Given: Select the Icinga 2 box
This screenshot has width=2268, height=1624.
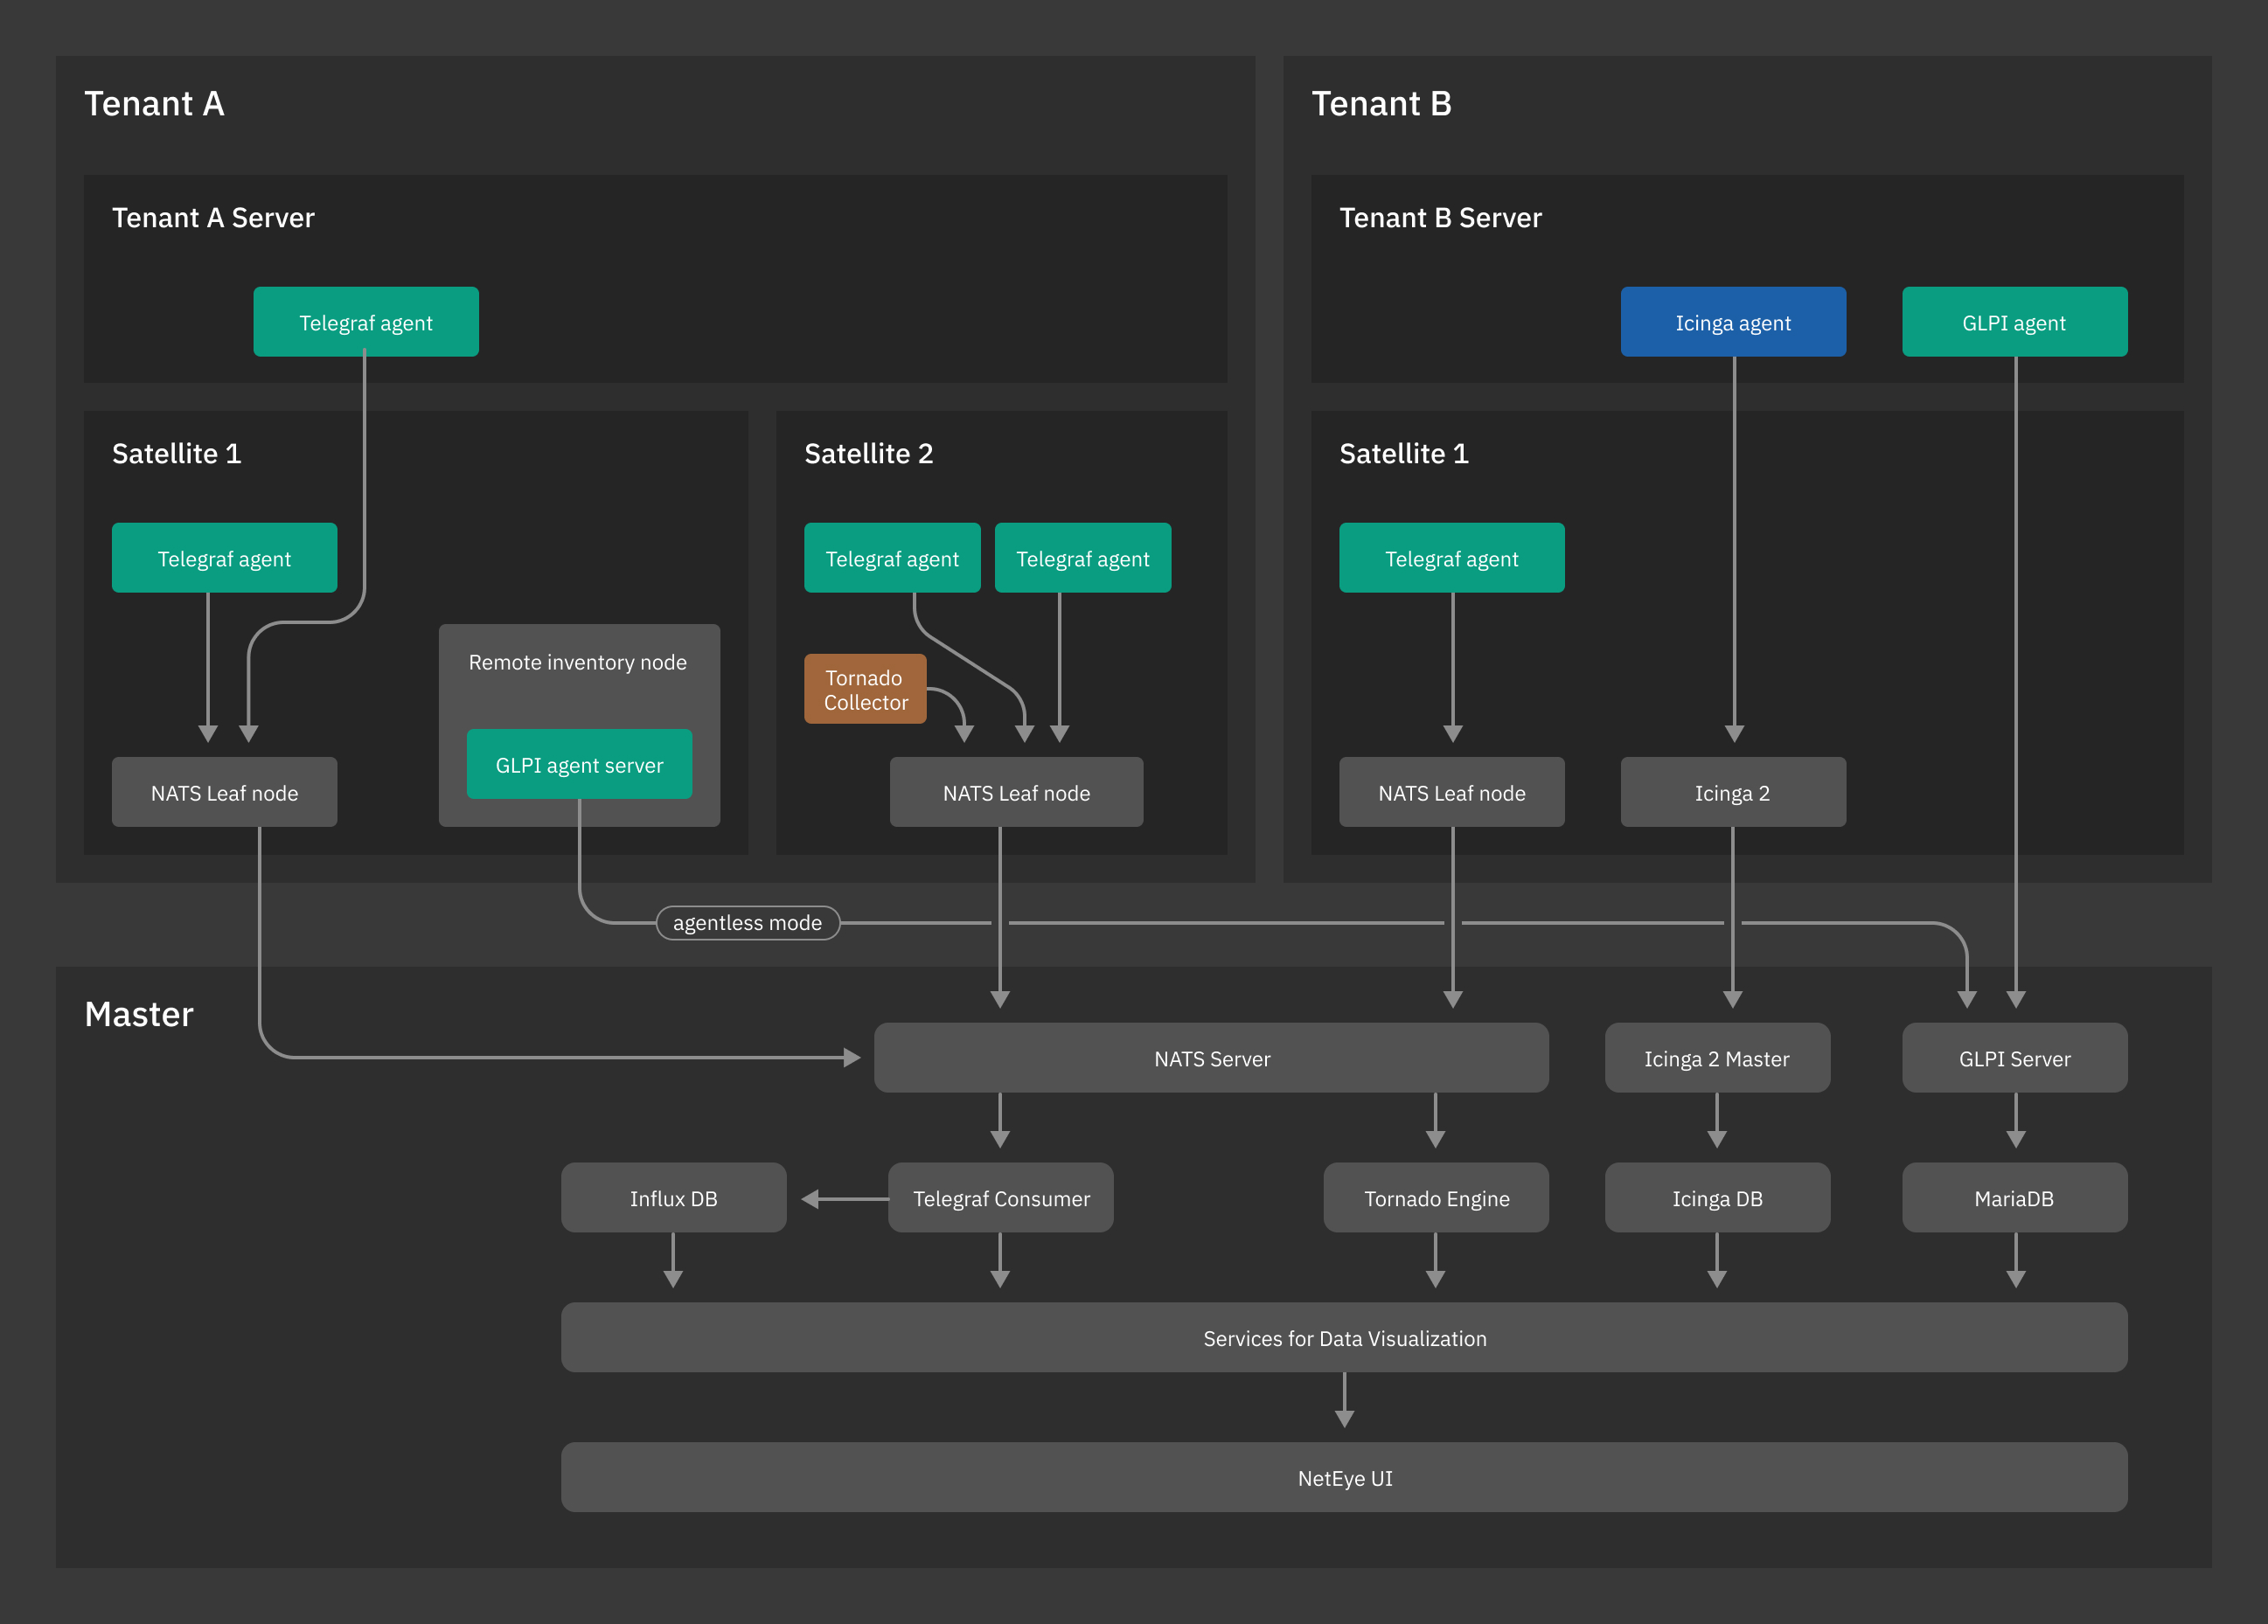Looking at the screenshot, I should [1733, 792].
